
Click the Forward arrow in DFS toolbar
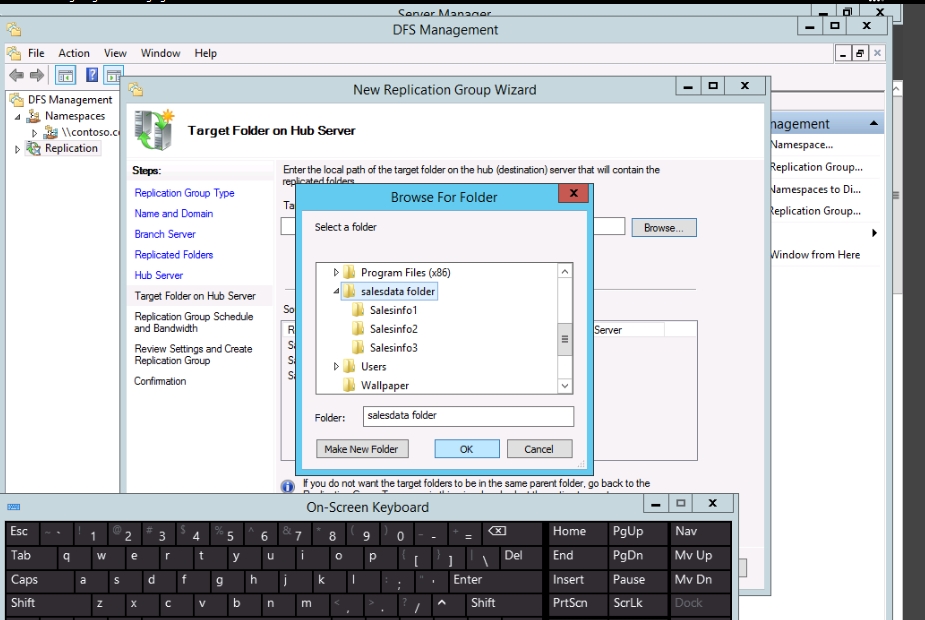(x=37, y=75)
